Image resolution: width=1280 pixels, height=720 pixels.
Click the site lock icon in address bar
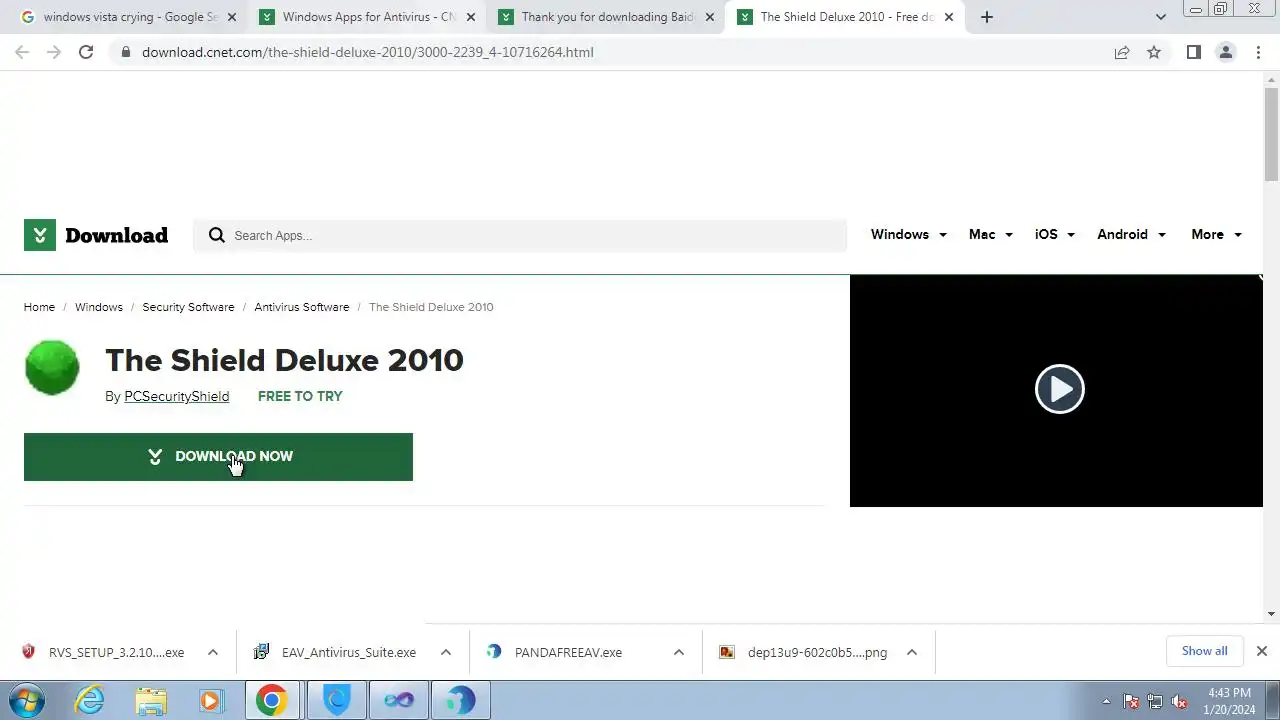[x=125, y=52]
